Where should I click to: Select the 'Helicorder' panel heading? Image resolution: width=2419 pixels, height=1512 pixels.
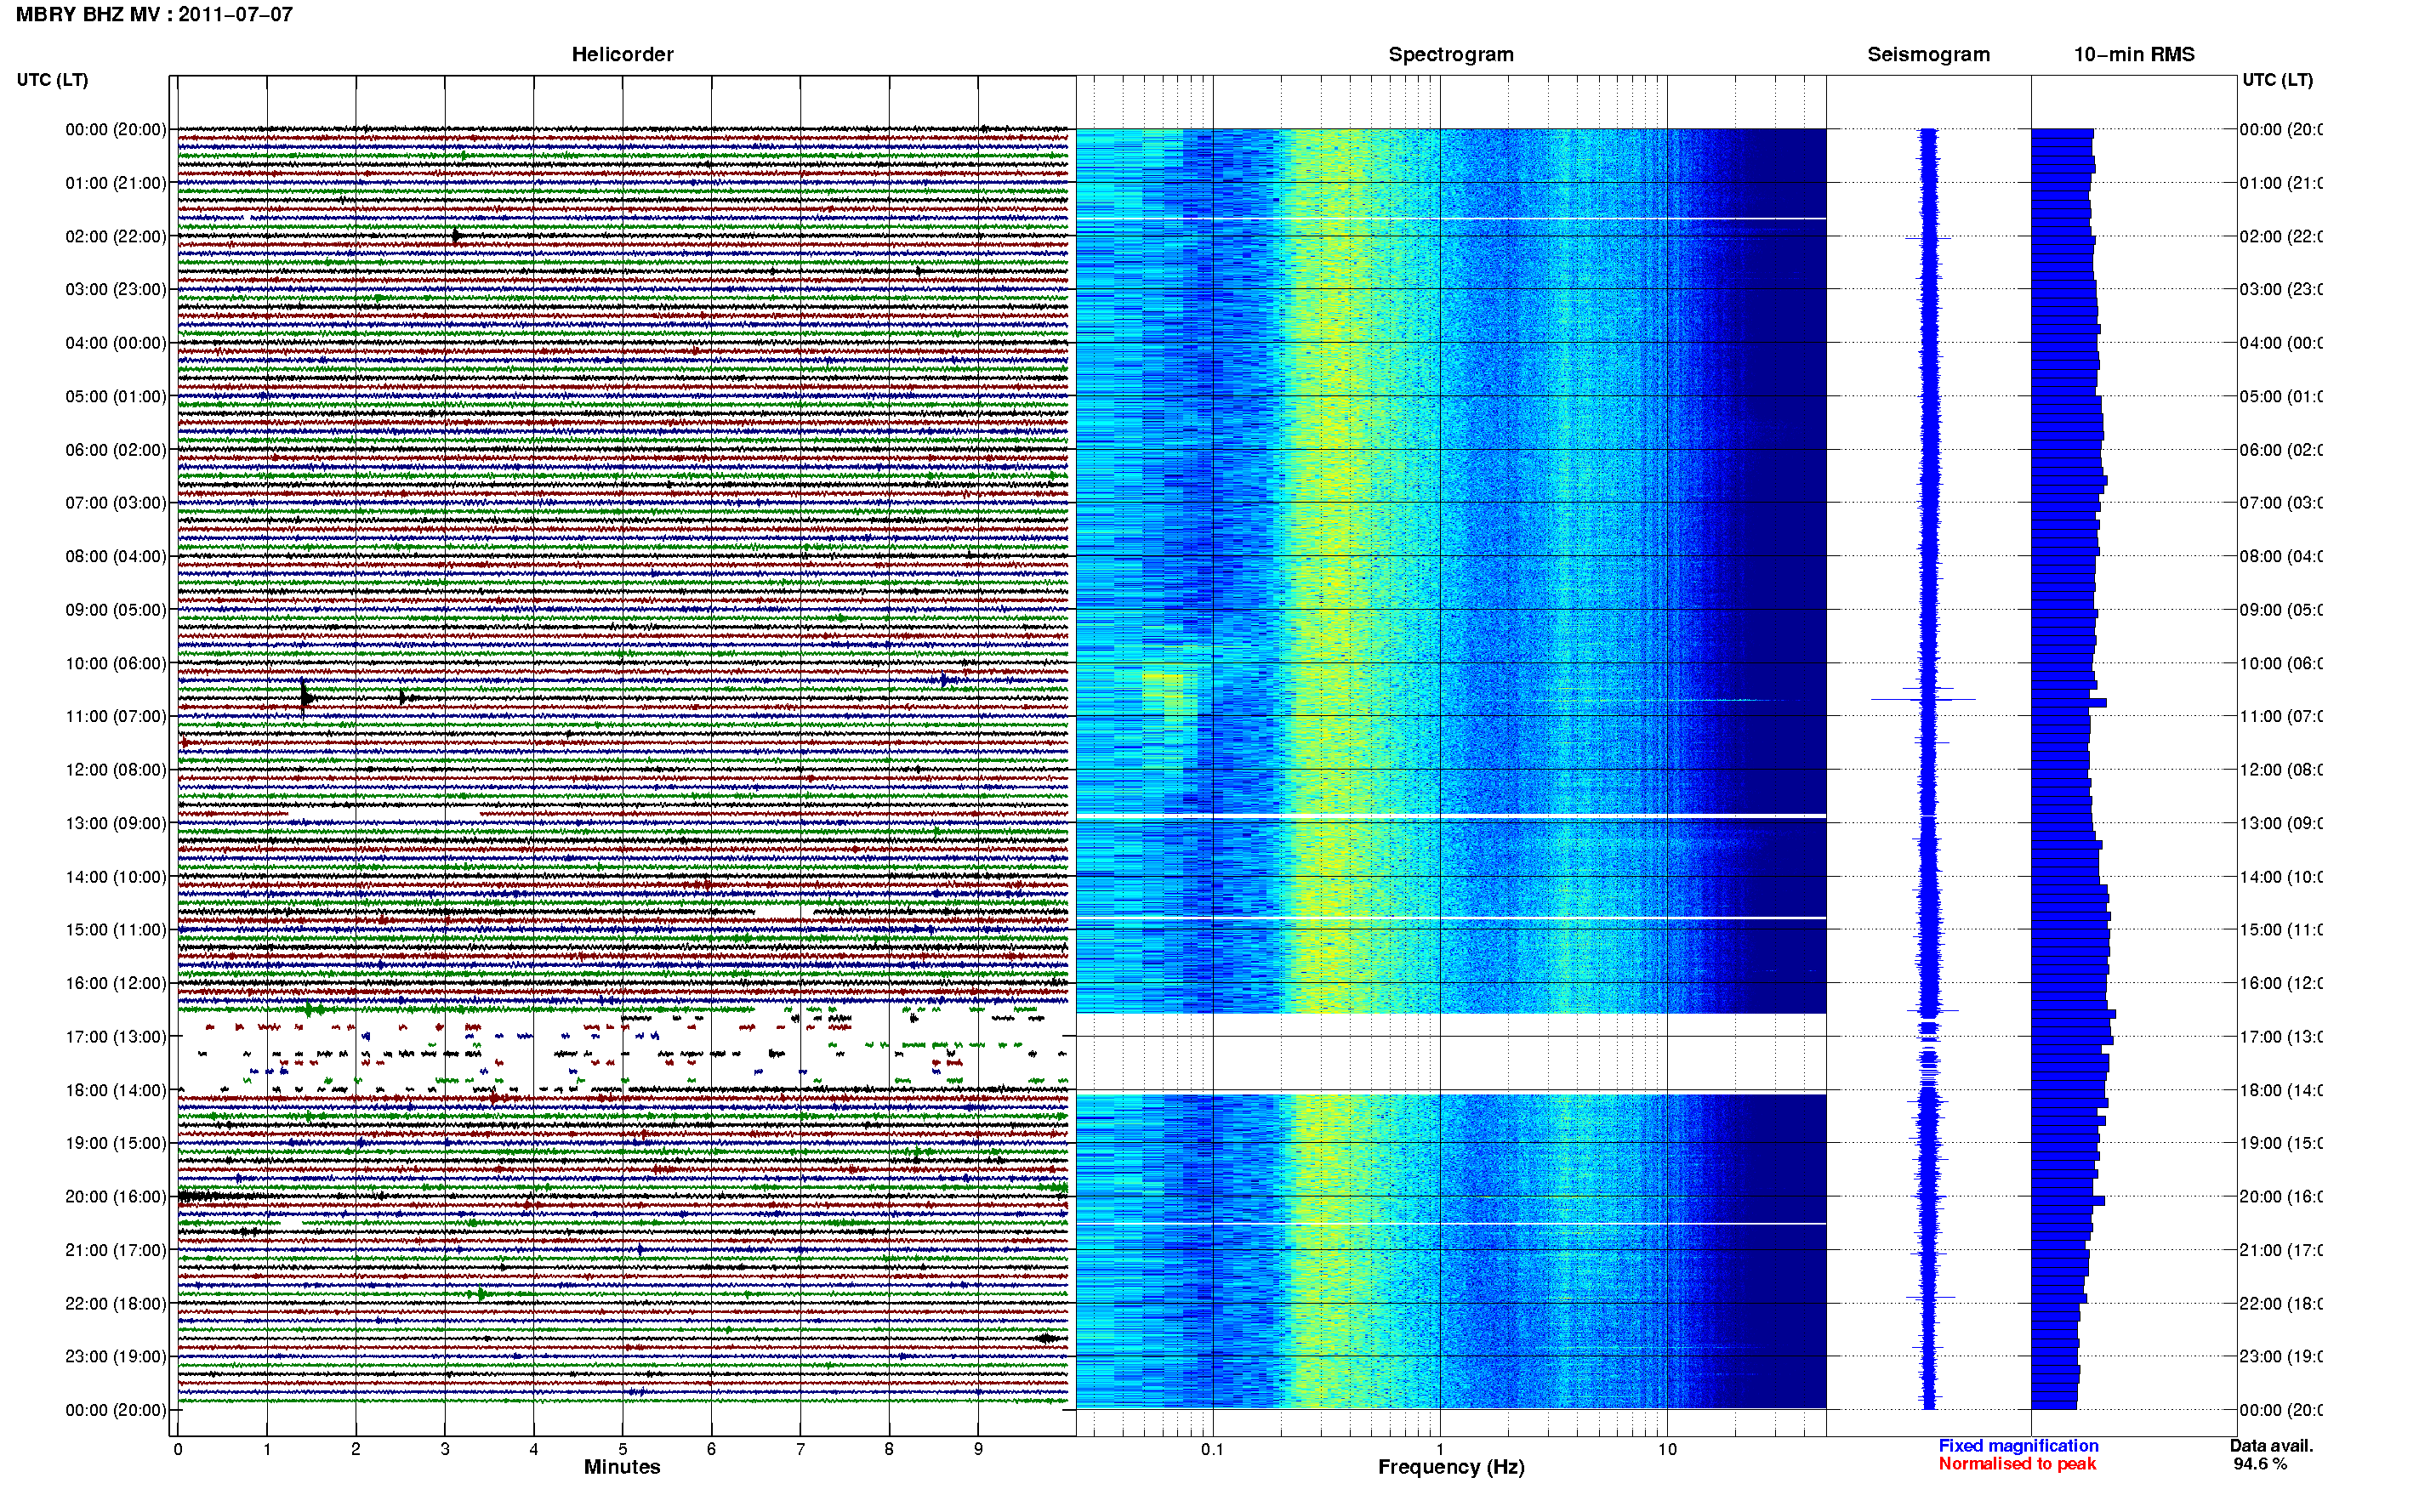pyautogui.click(x=622, y=54)
